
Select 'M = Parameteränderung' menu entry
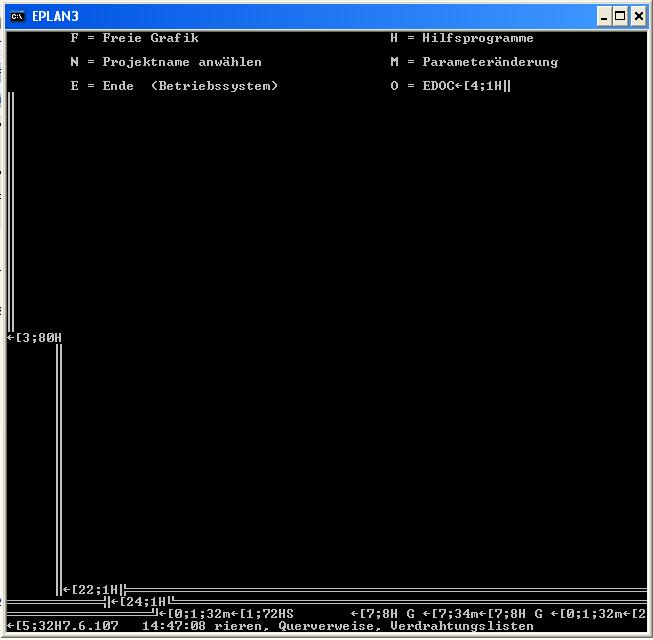pyautogui.click(x=474, y=62)
